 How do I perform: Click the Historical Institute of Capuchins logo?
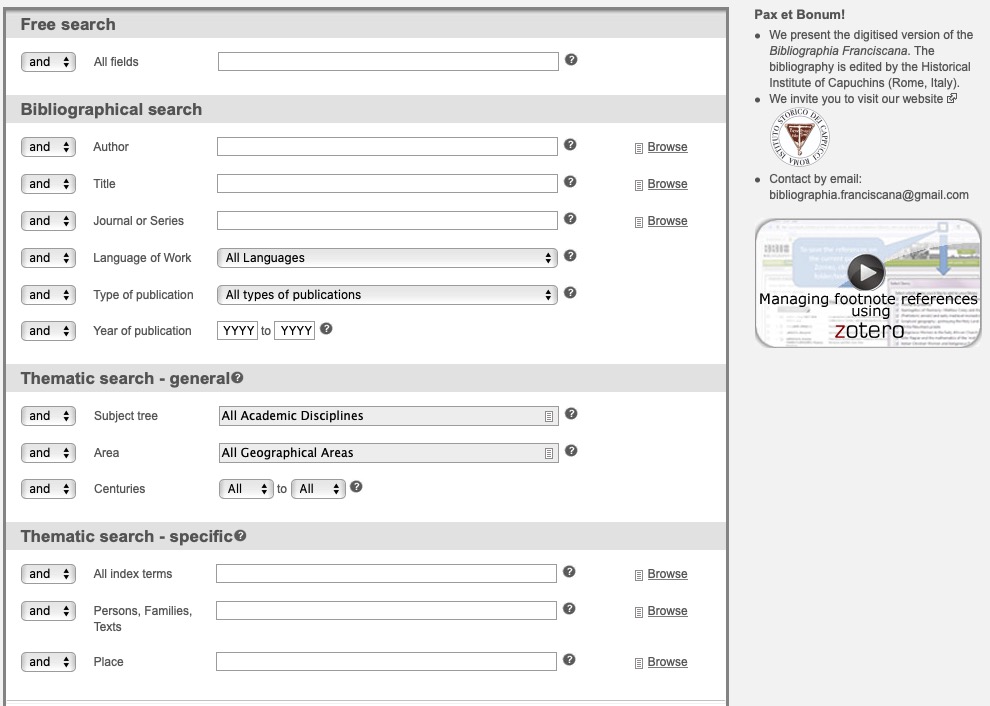(799, 137)
